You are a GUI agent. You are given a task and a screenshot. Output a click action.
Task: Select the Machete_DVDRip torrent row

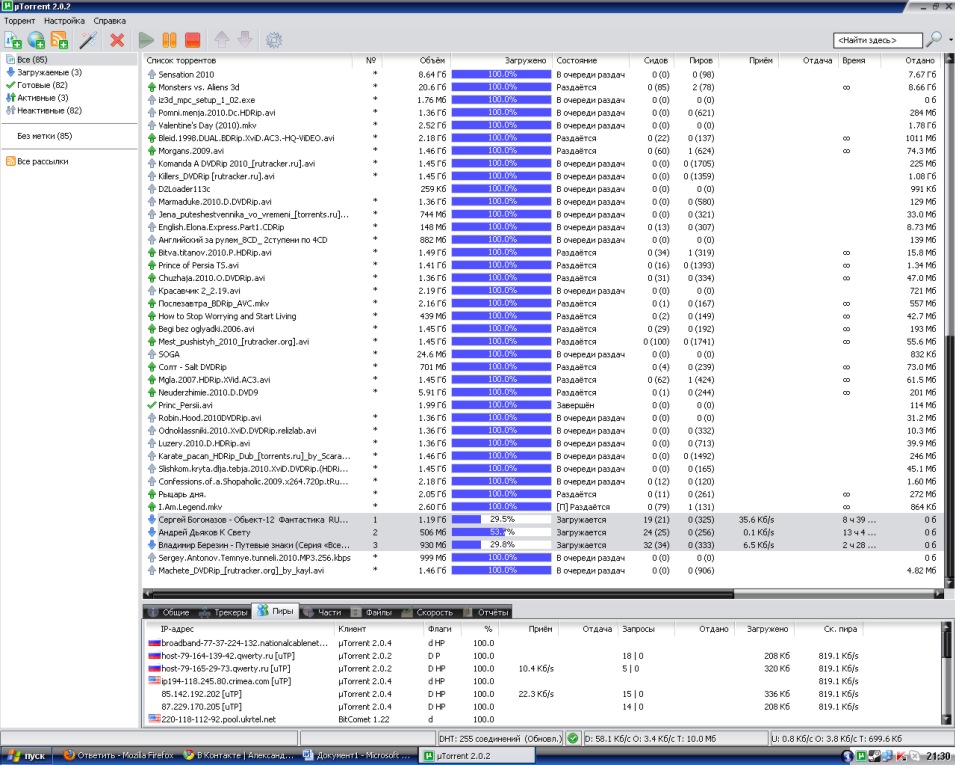click(x=542, y=571)
